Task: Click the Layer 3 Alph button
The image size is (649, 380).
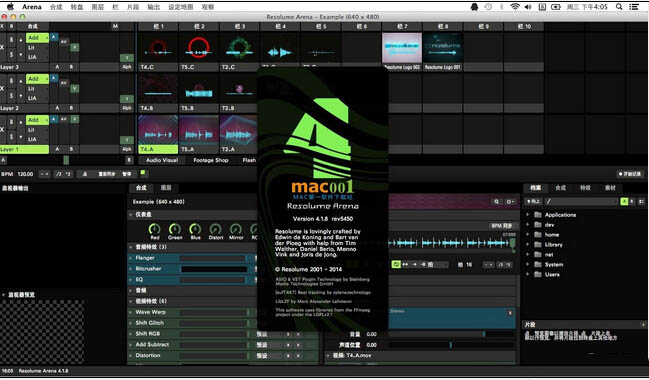Action: [x=127, y=67]
